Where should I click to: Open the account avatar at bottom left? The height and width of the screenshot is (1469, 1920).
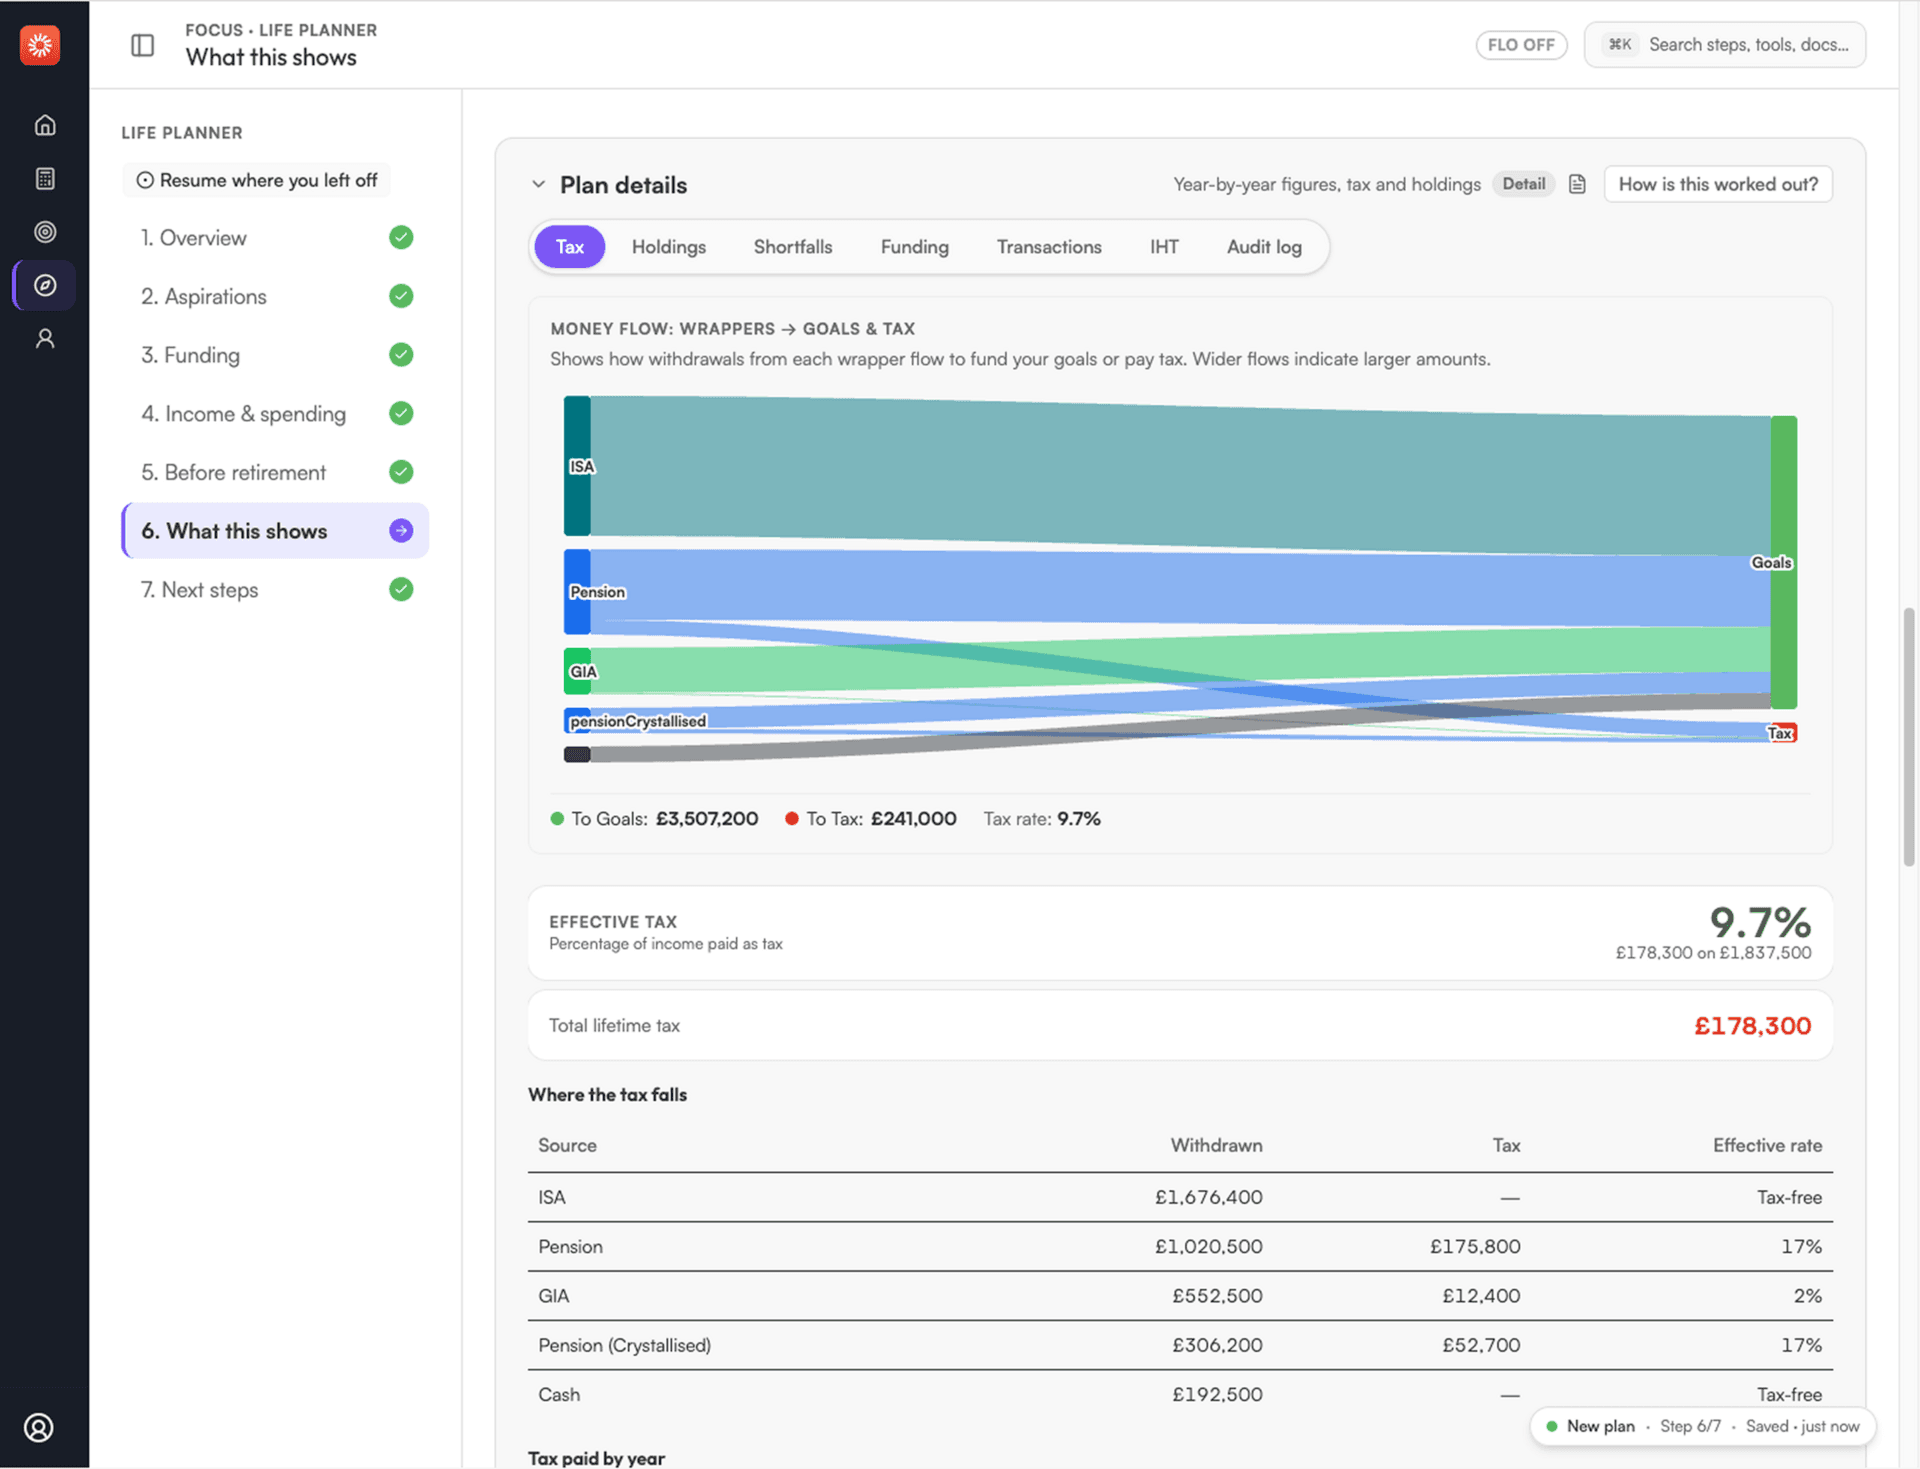(x=39, y=1428)
